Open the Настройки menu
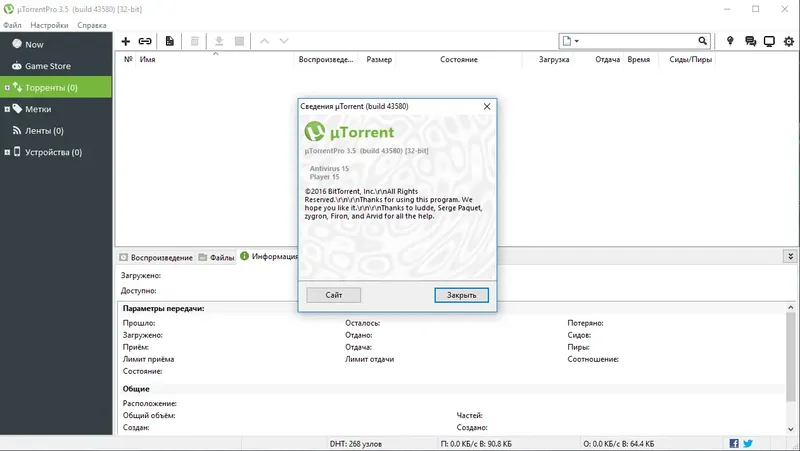This screenshot has height=451, width=800. [x=49, y=25]
